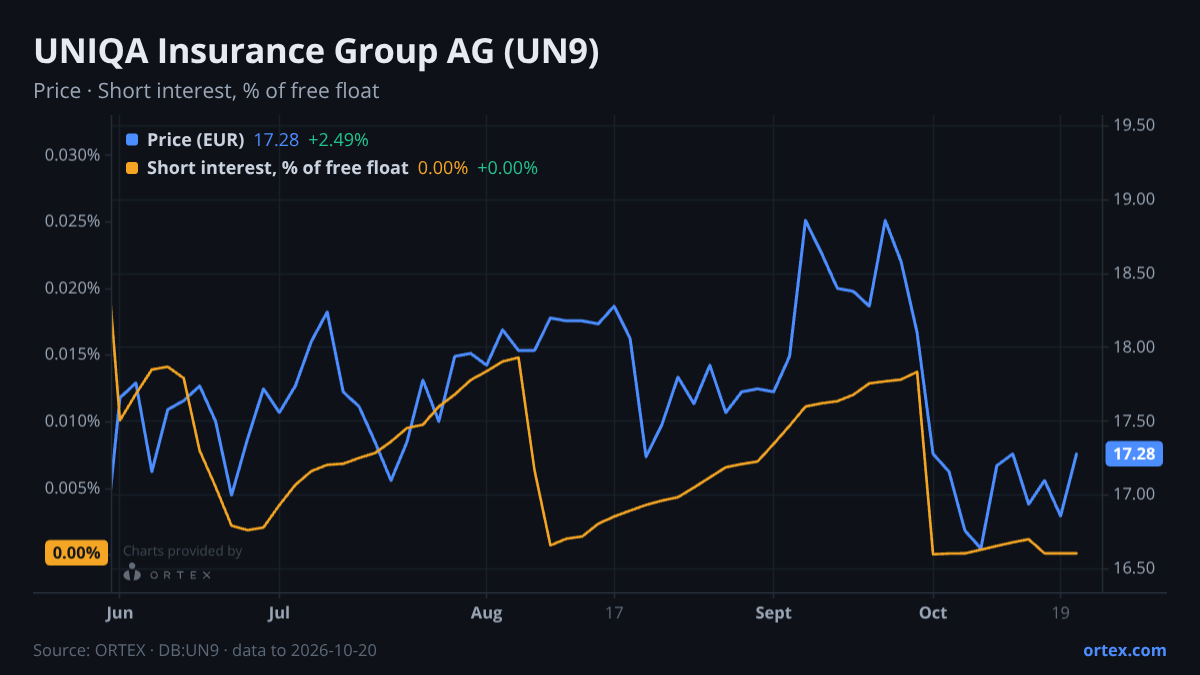Click the blue Price (EUR) legend swatch
Viewport: 1200px width, 675px height.
(x=132, y=140)
